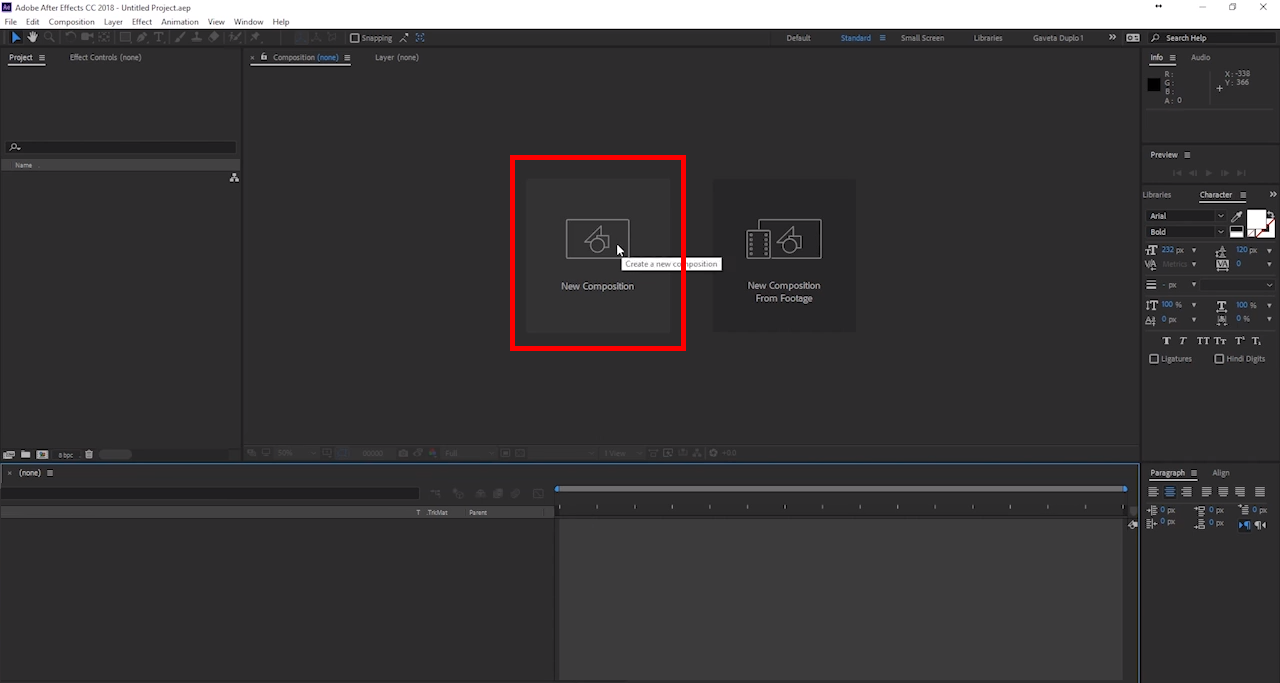Viewport: 1280px width, 683px height.
Task: Select center text paragraph alignment
Action: click(1170, 492)
